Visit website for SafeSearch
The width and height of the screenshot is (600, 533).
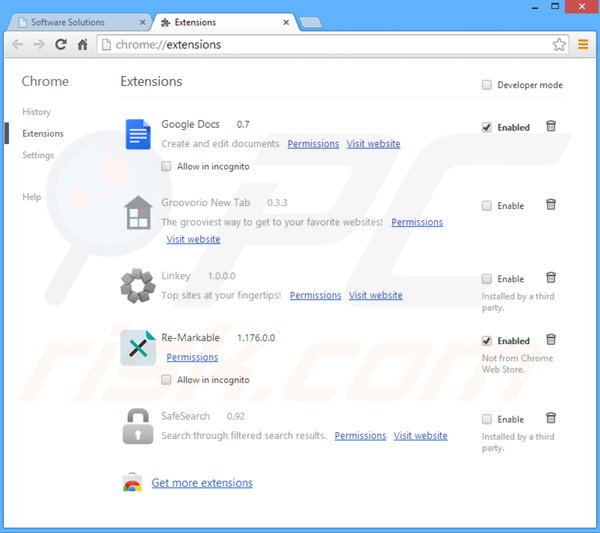click(x=421, y=436)
